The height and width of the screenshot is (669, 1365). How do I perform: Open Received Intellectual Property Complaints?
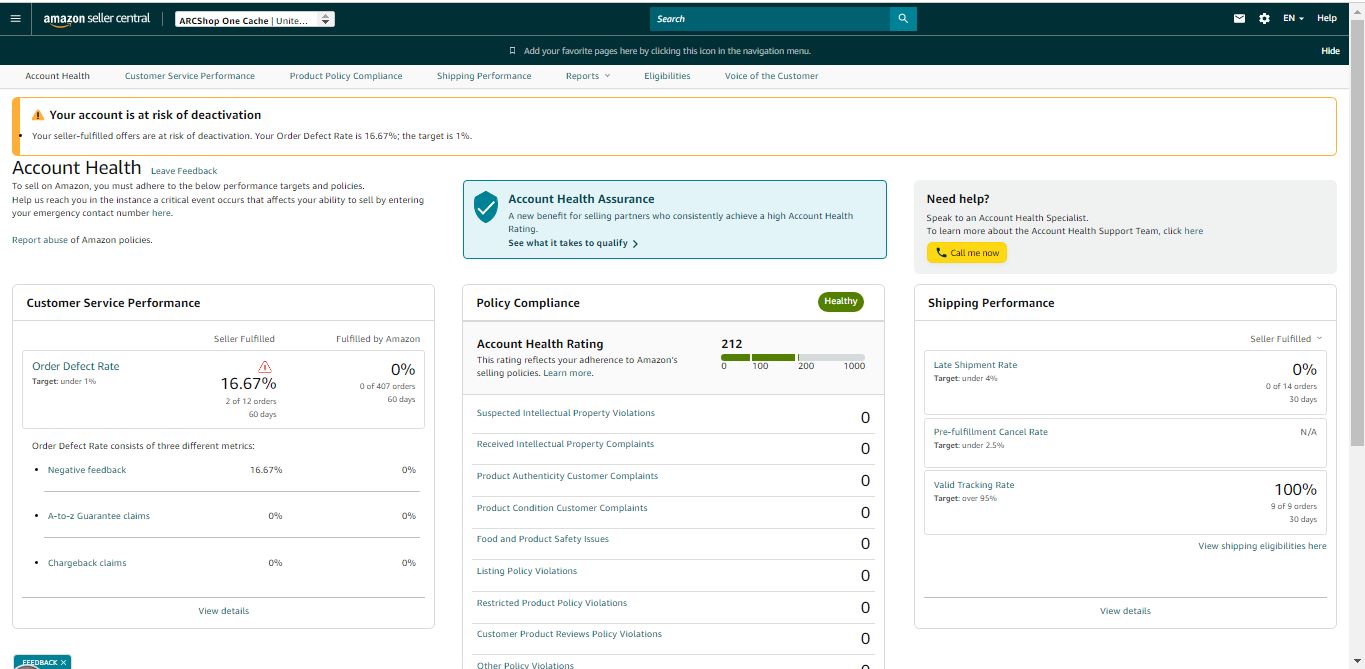[x=565, y=444]
